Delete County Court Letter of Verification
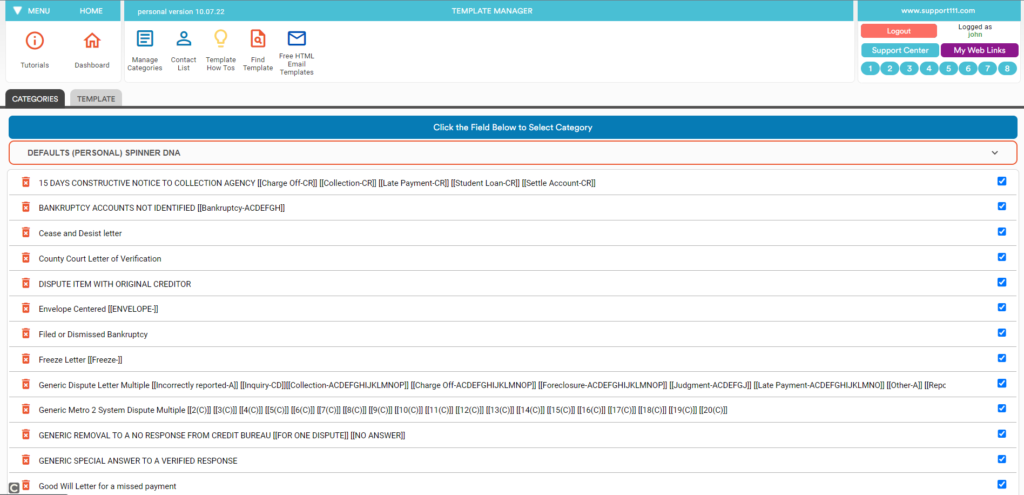The width and height of the screenshot is (1024, 495). click(x=26, y=258)
